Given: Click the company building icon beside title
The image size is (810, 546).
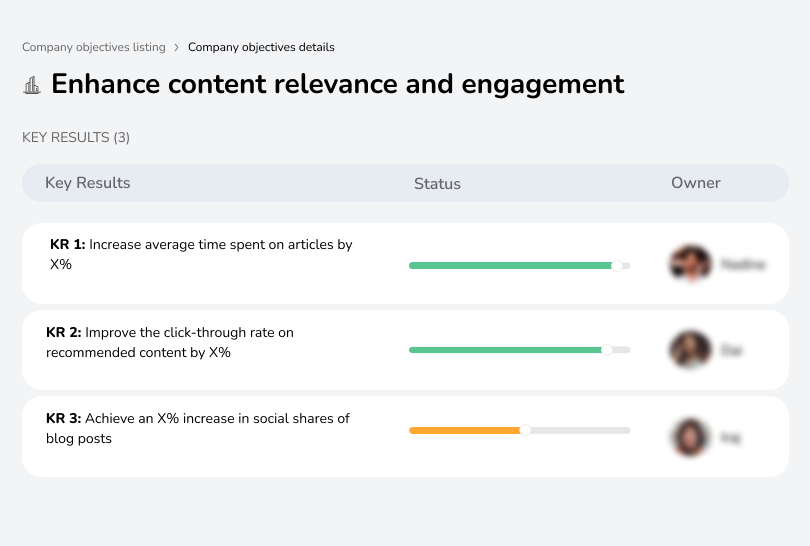Looking at the screenshot, I should [x=32, y=85].
